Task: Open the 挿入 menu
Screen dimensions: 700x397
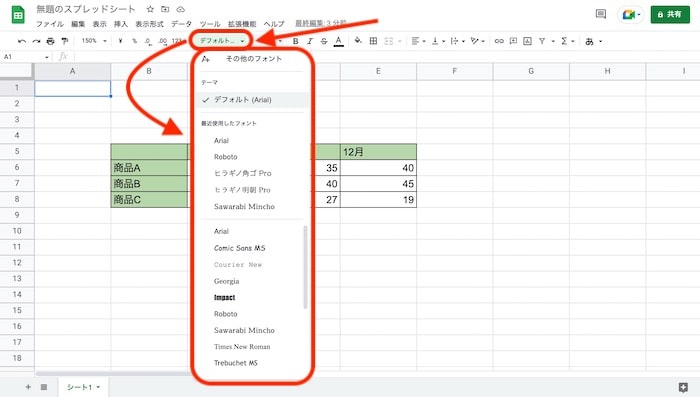Action: (121, 24)
